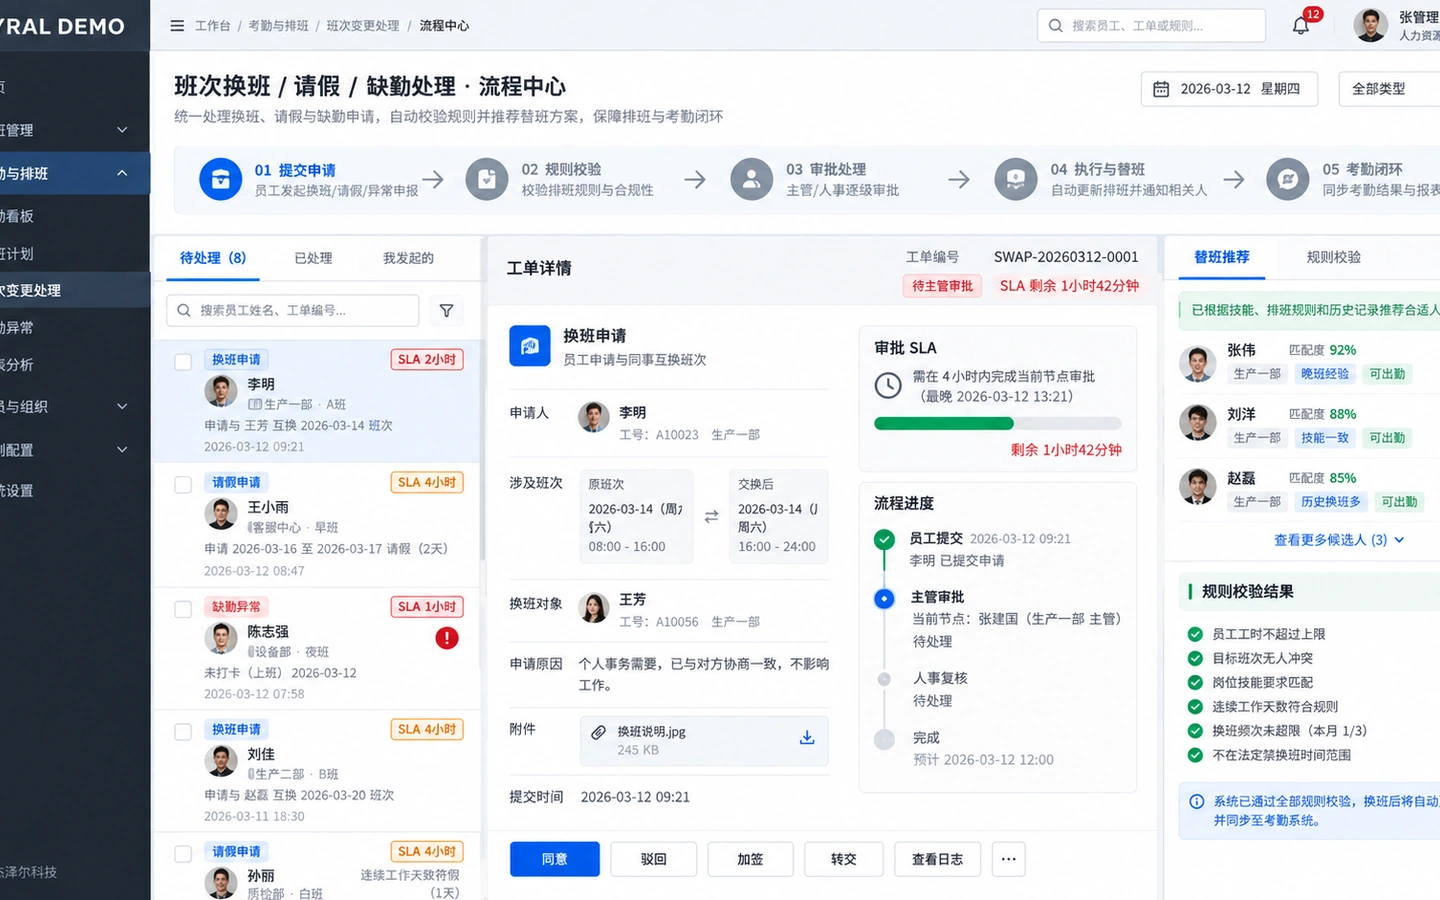Screen dimensions: 1440x900
Task: Tick the checkbox for 陈志强 request
Action: 183,609
